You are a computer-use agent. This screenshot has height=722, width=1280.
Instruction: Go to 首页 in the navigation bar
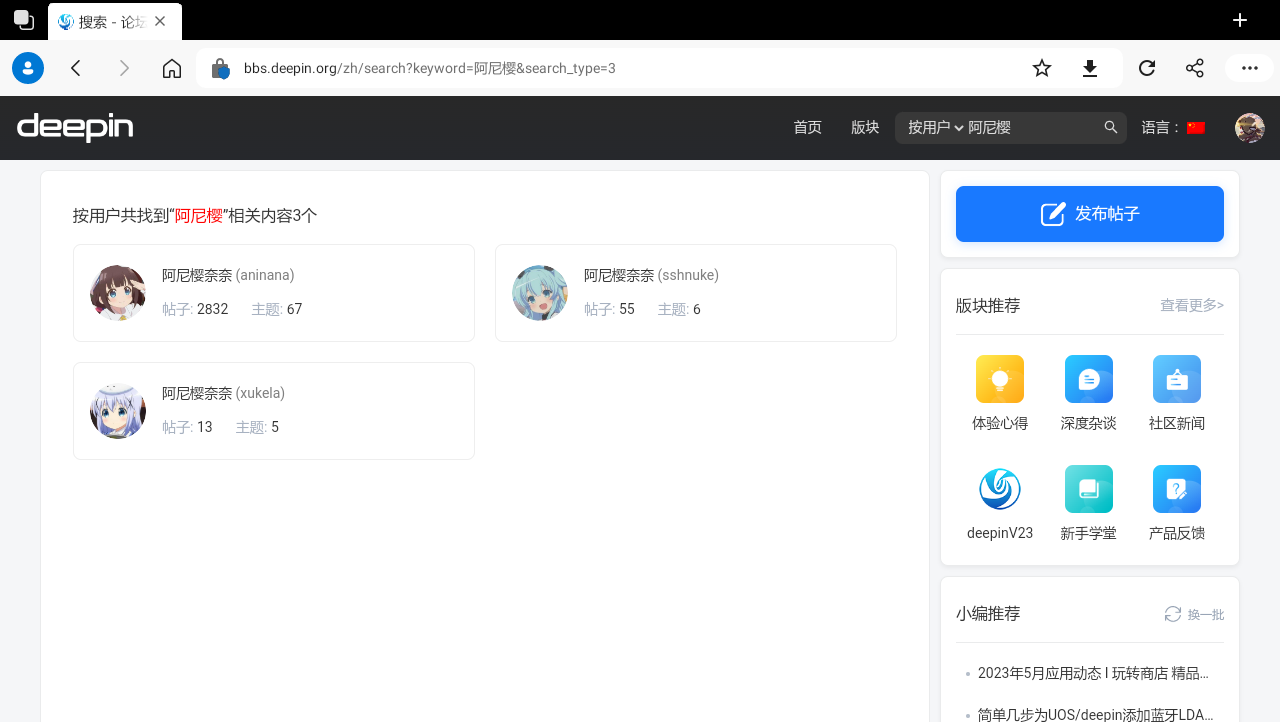click(x=807, y=127)
